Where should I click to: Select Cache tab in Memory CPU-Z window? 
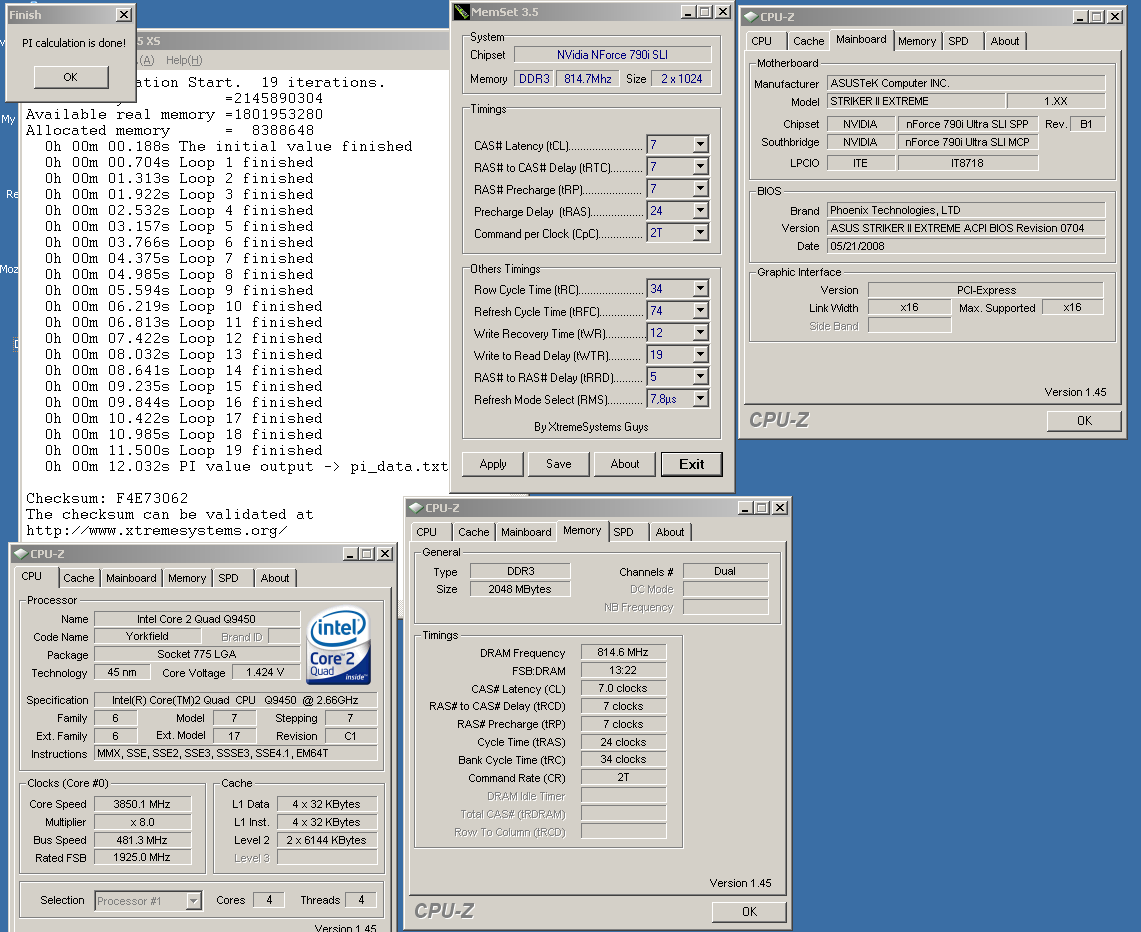point(474,533)
